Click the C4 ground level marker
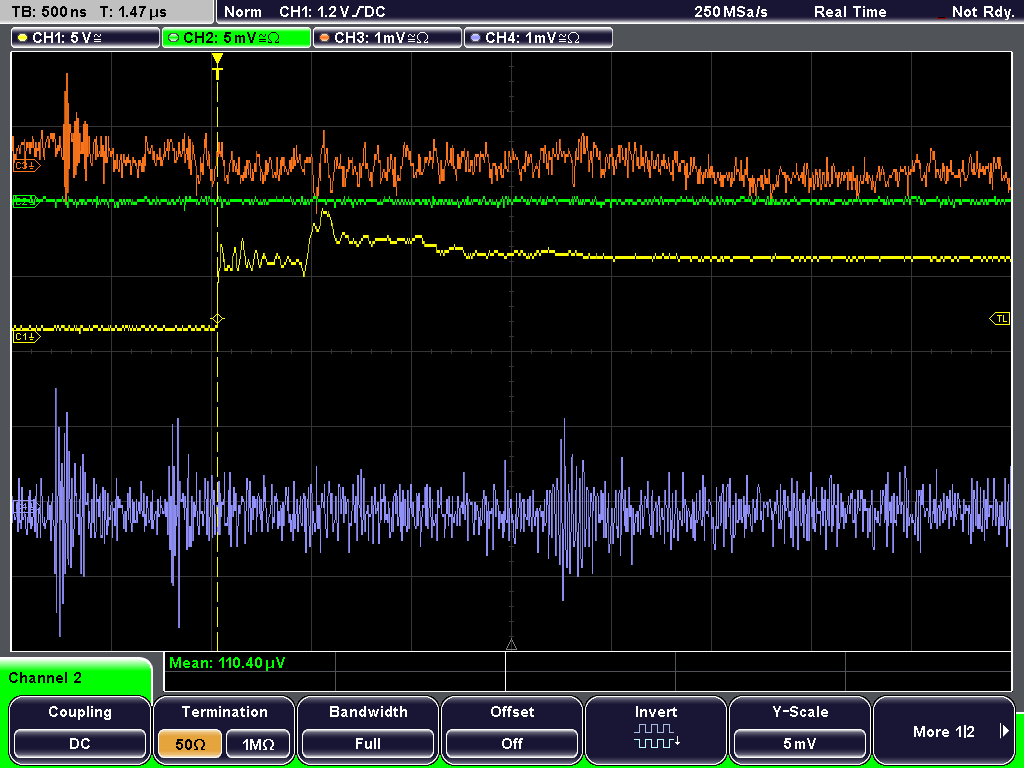 pos(27,505)
